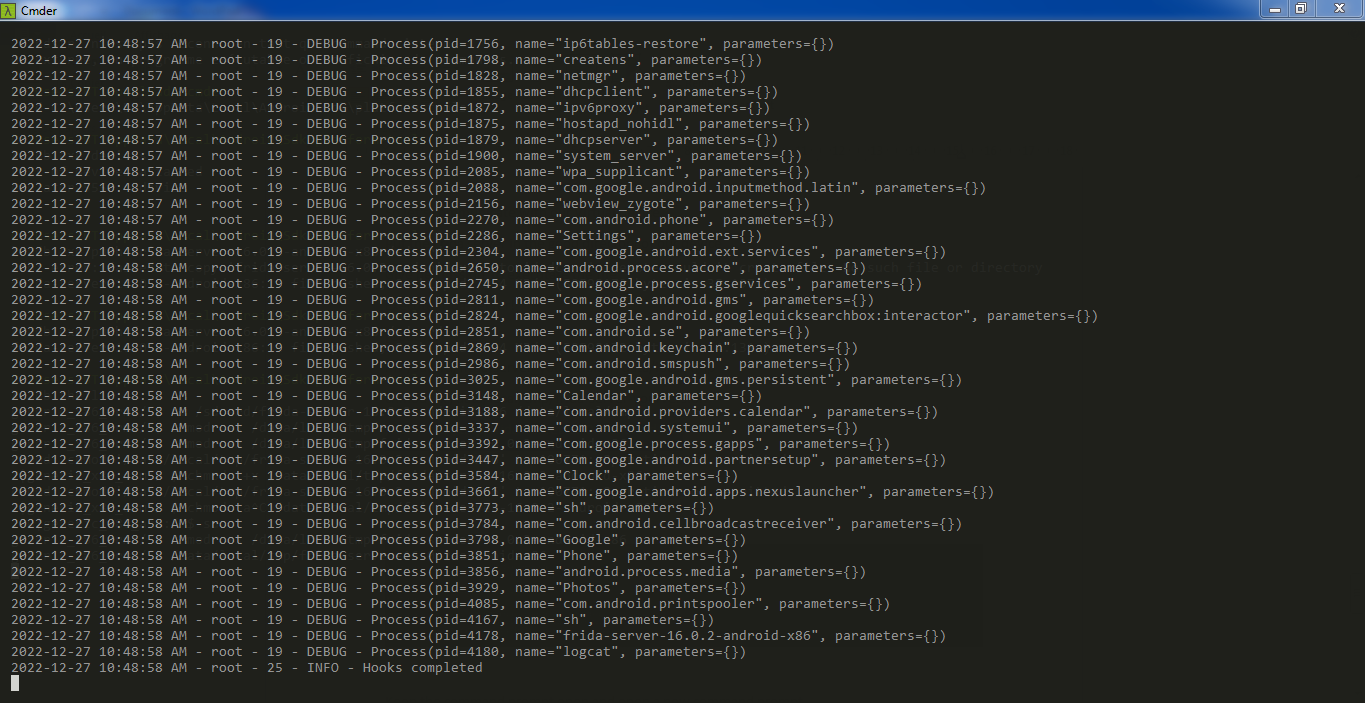This screenshot has width=1365, height=703.
Task: Click the "logcat" process name
Action: pyautogui.click(x=587, y=652)
